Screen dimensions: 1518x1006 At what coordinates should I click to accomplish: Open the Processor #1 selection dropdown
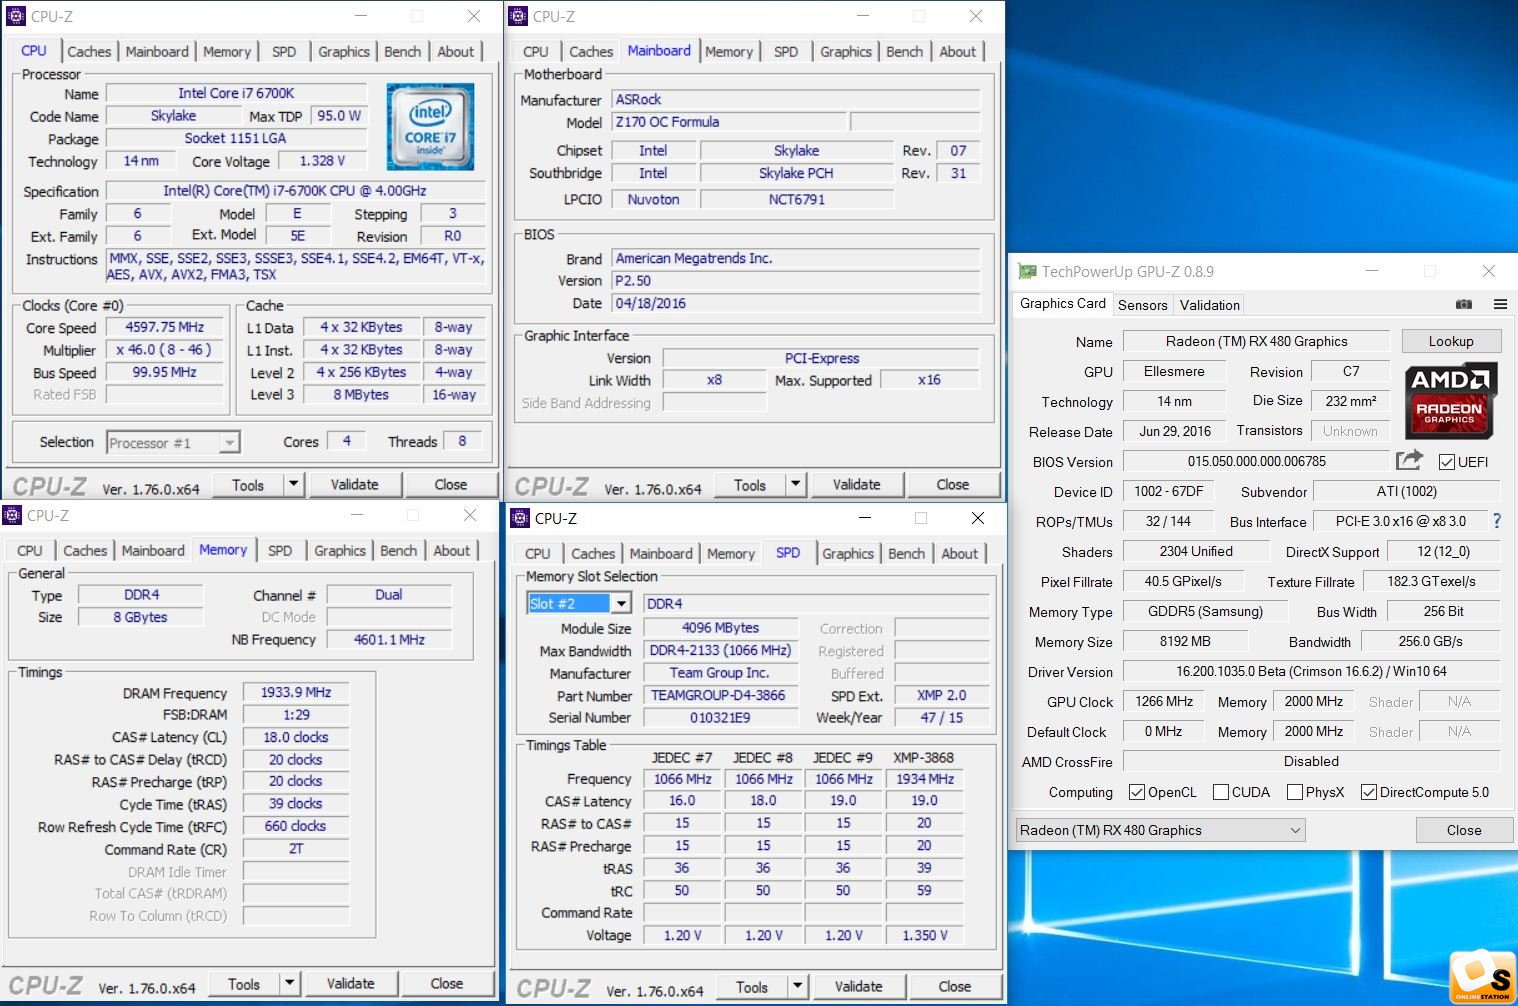[x=173, y=442]
